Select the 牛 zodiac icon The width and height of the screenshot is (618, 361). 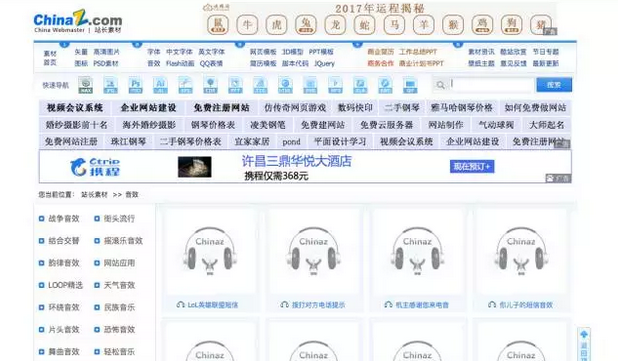click(247, 25)
